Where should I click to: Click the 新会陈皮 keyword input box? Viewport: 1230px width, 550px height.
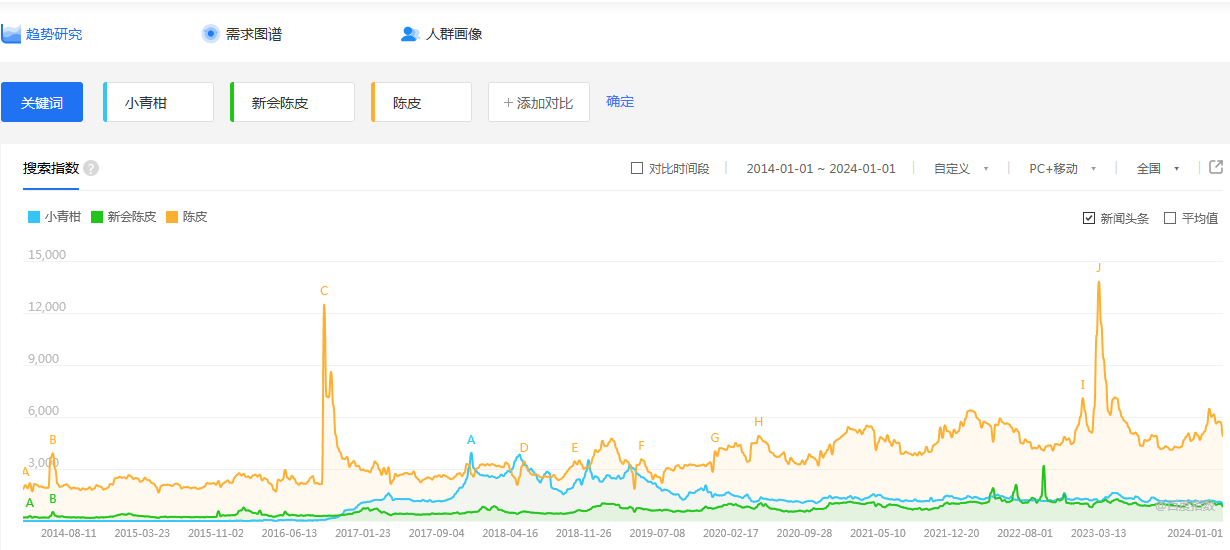(x=293, y=102)
